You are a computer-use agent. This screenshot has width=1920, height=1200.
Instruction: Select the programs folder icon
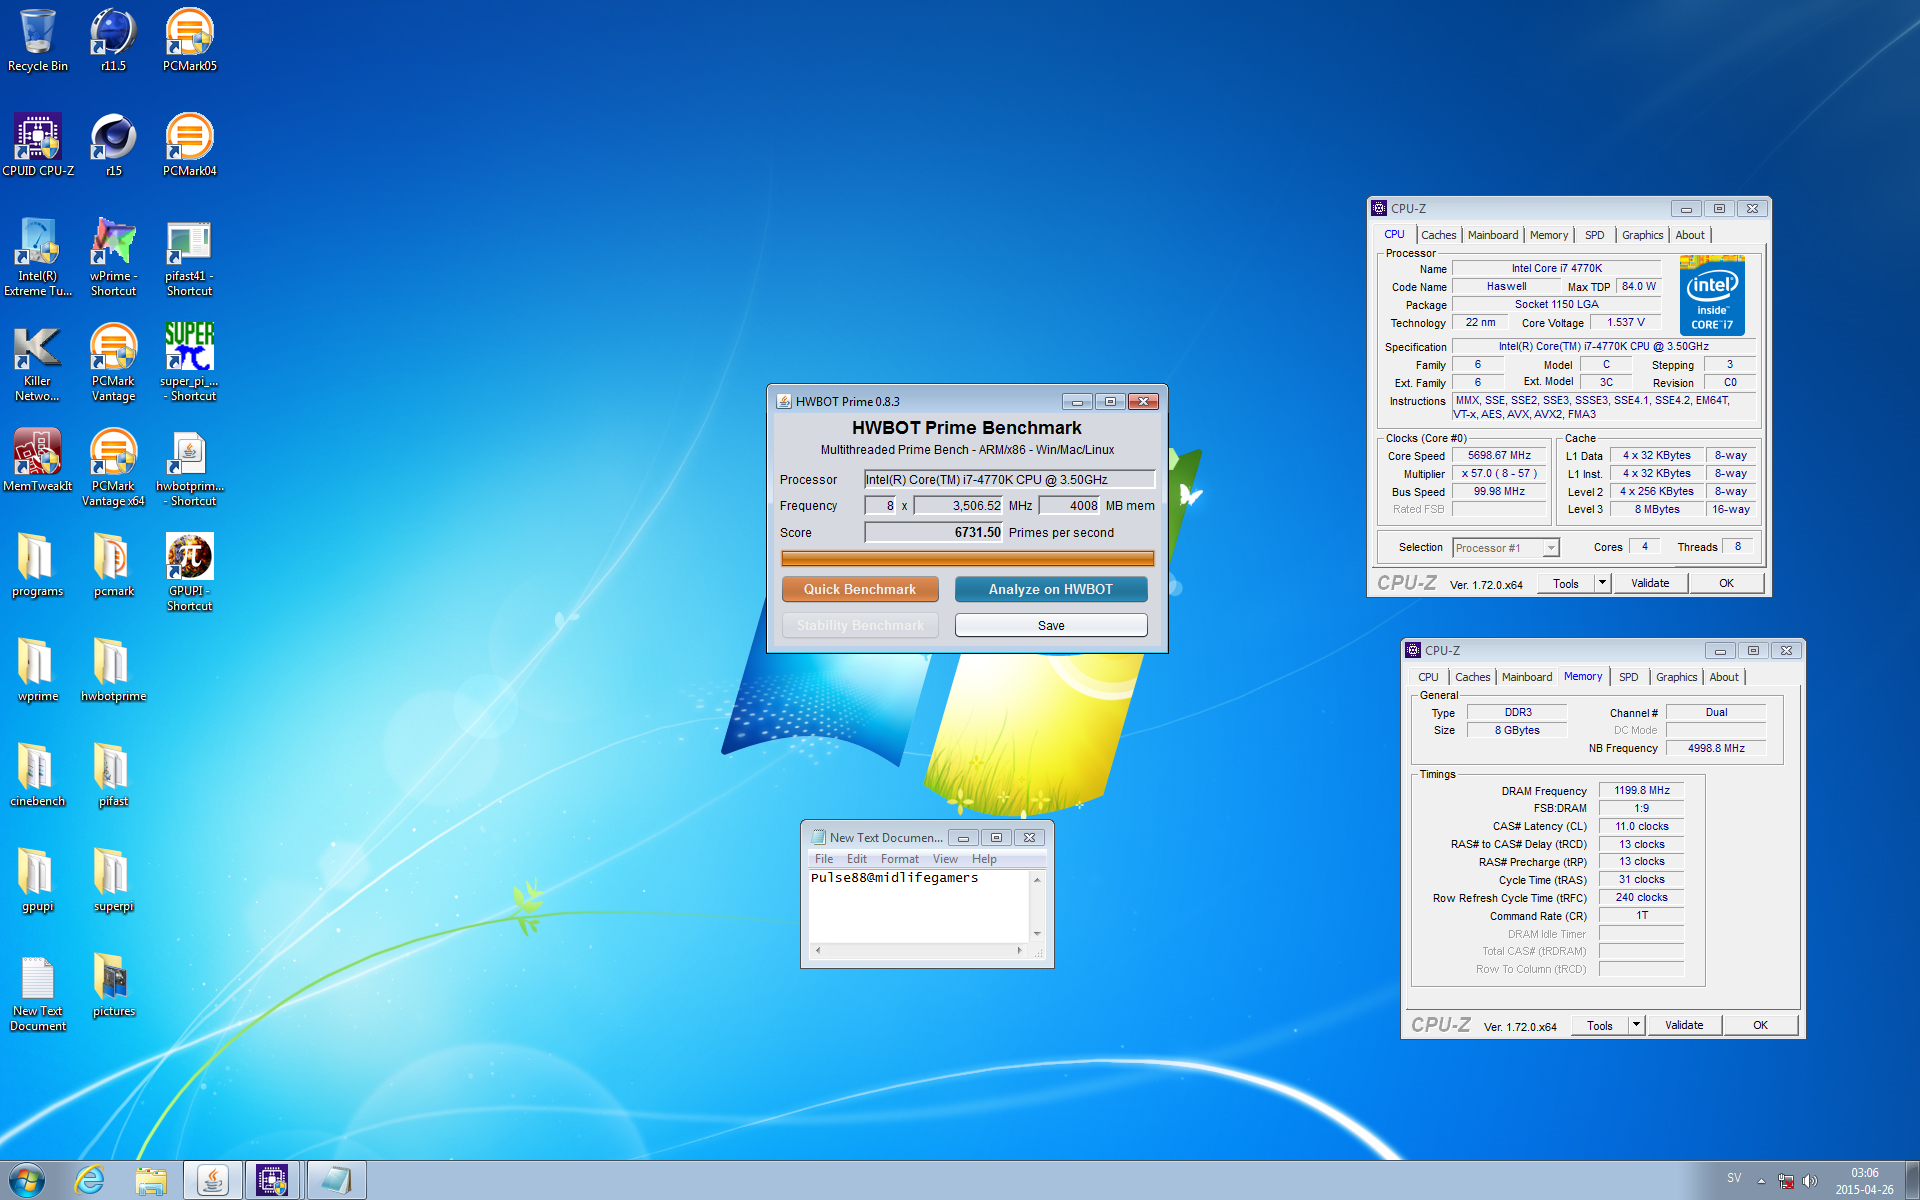(38, 565)
